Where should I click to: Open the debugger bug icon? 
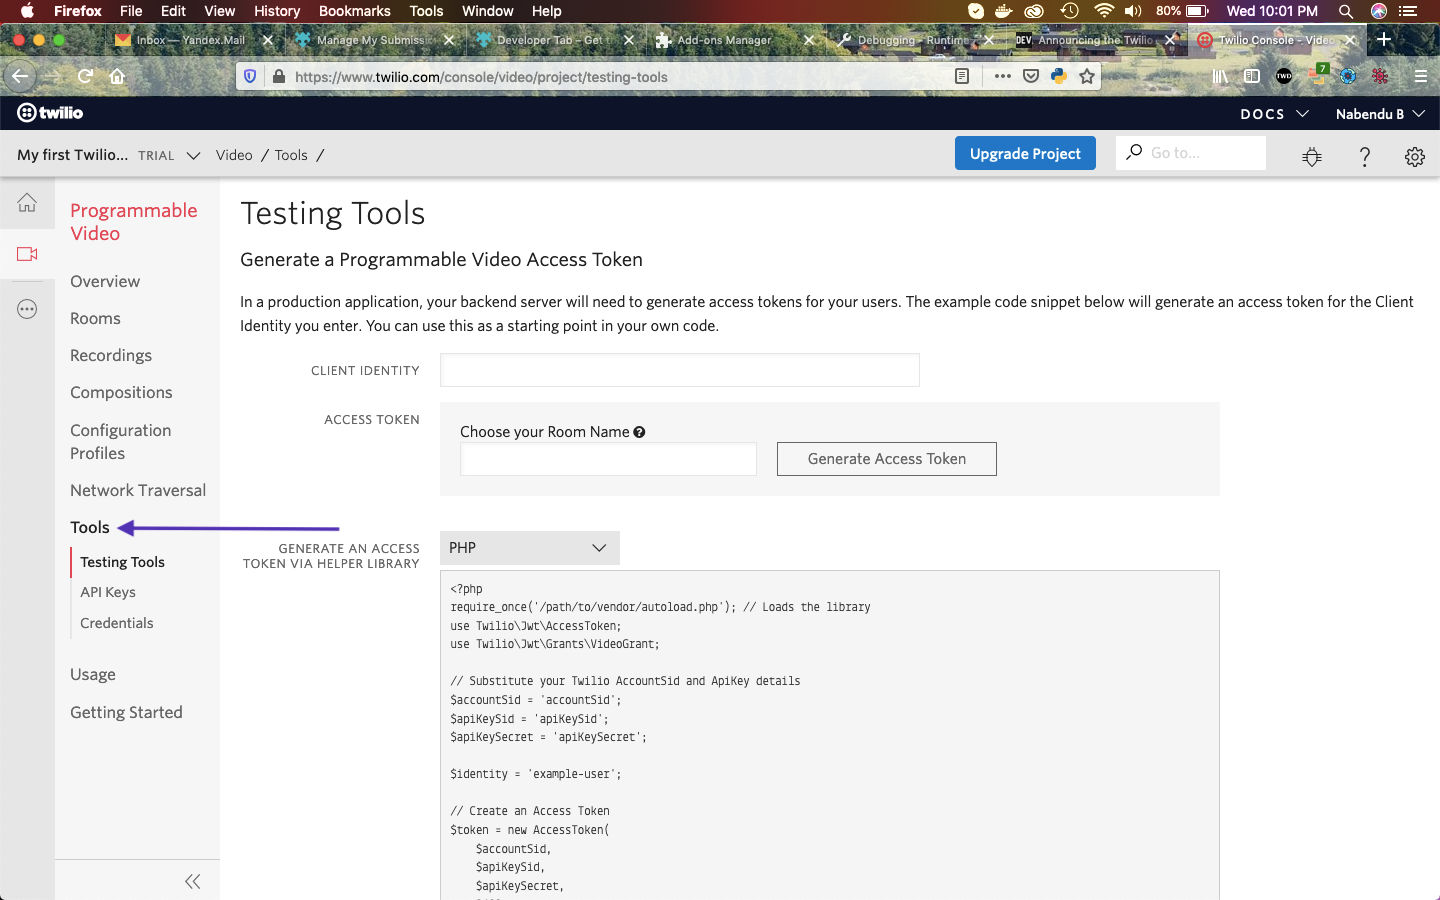coord(1312,156)
